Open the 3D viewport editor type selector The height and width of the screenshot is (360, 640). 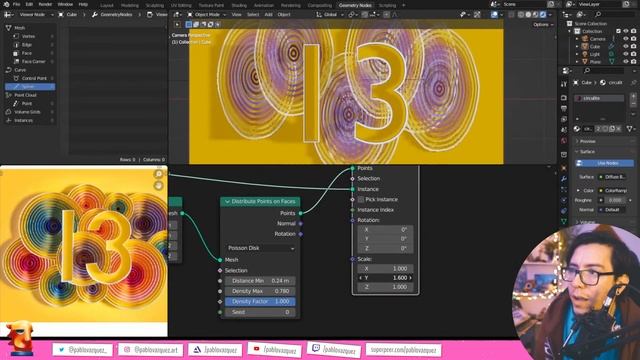pyautogui.click(x=178, y=15)
